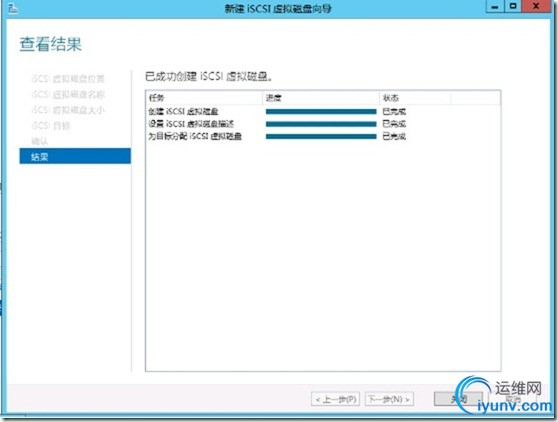Click the 查看结果 page heading

point(51,44)
